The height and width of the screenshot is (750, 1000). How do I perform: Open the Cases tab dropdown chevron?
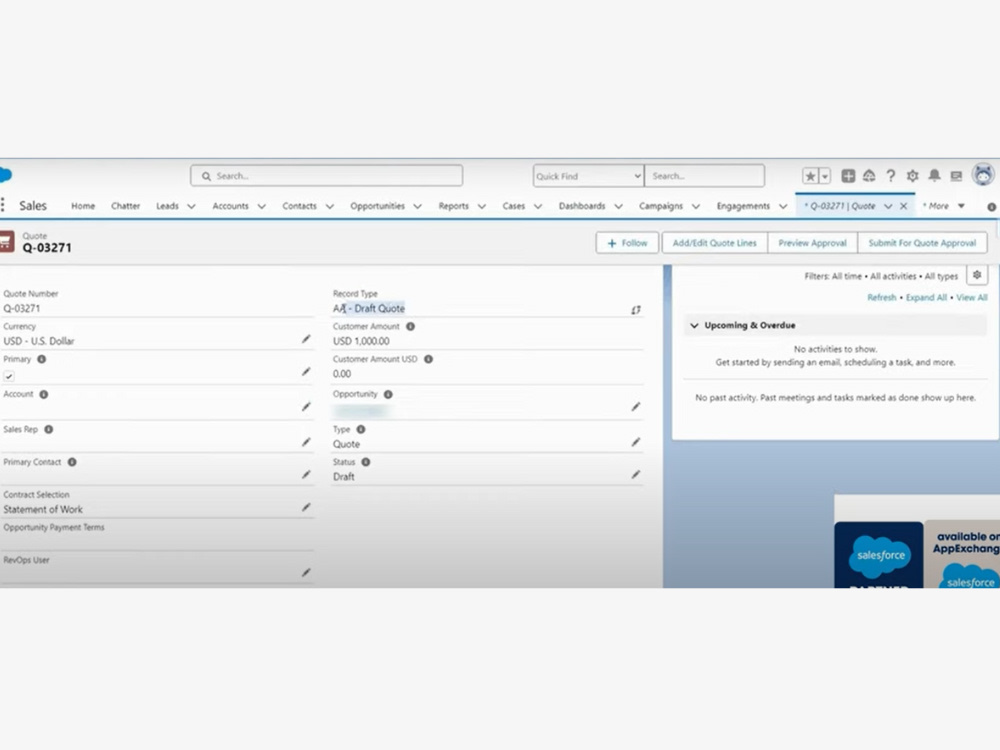538,206
